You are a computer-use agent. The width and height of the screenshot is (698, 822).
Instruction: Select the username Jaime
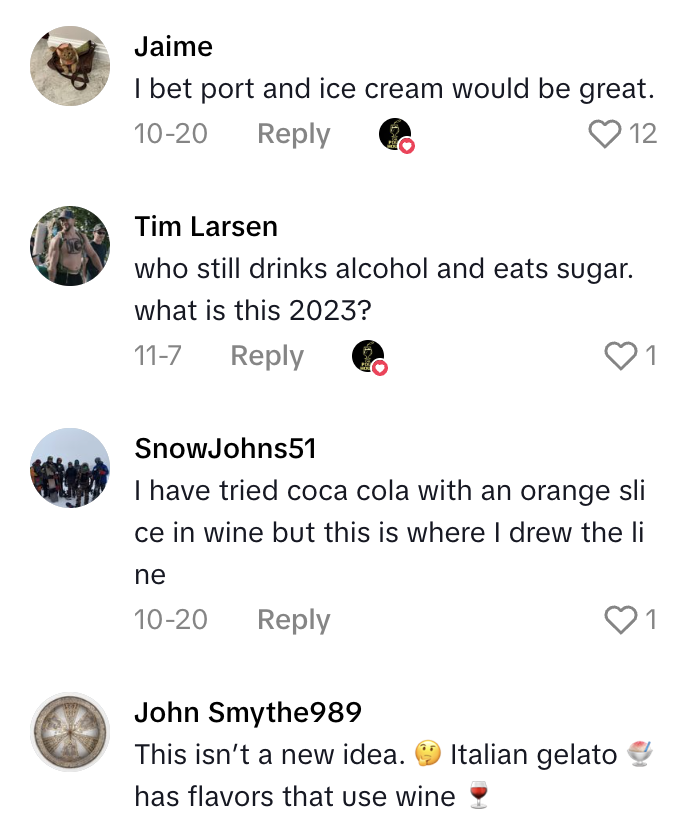[x=171, y=46]
